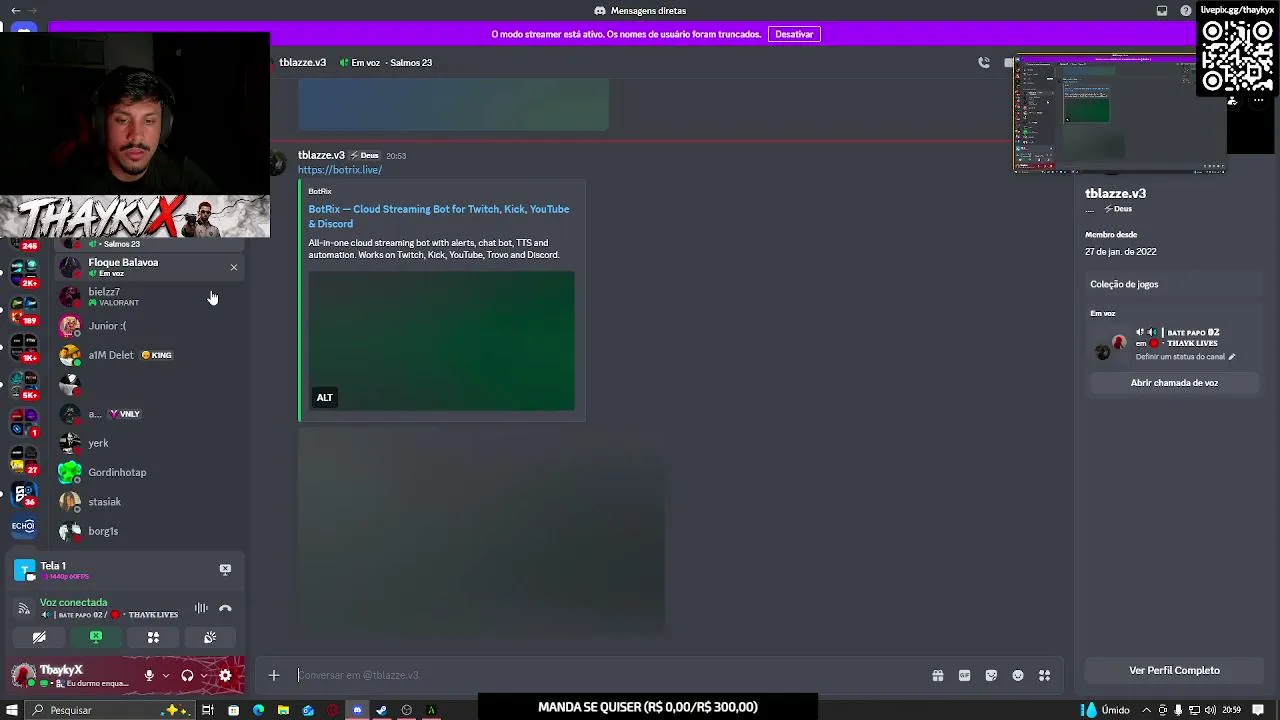Edit channel status pencil icon

1232,357
